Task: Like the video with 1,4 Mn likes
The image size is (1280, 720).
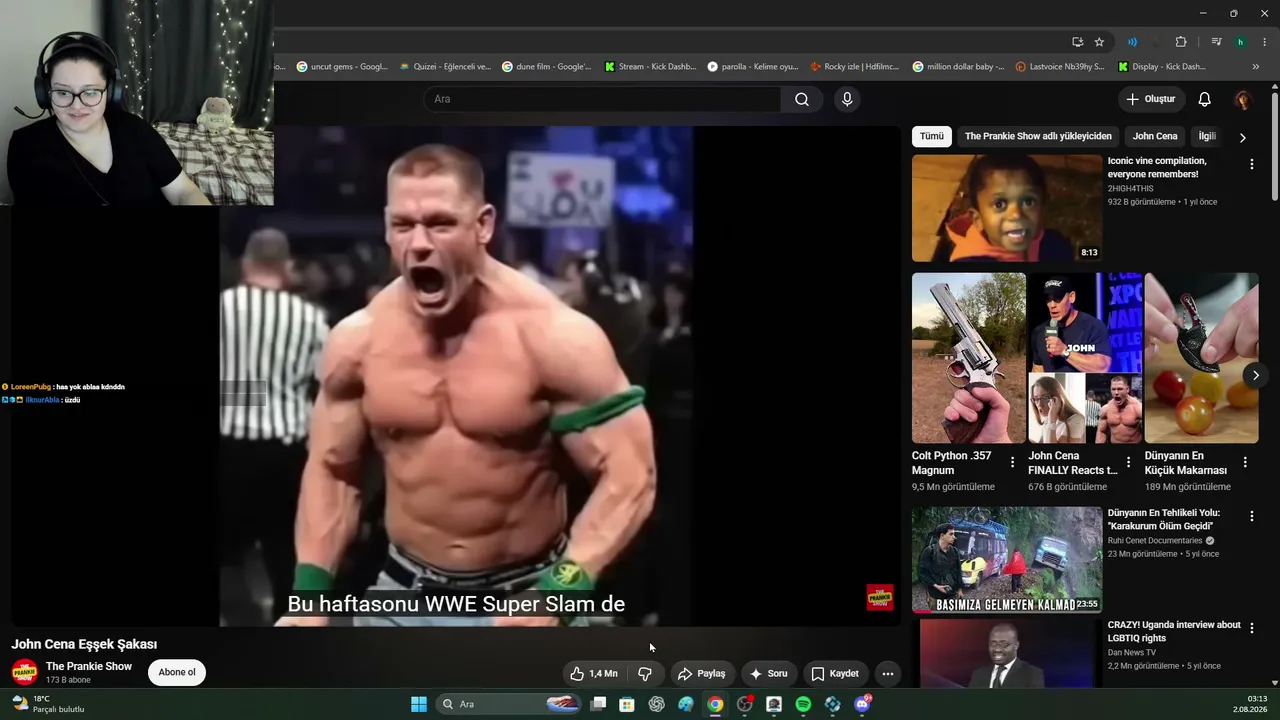Action: click(x=594, y=674)
